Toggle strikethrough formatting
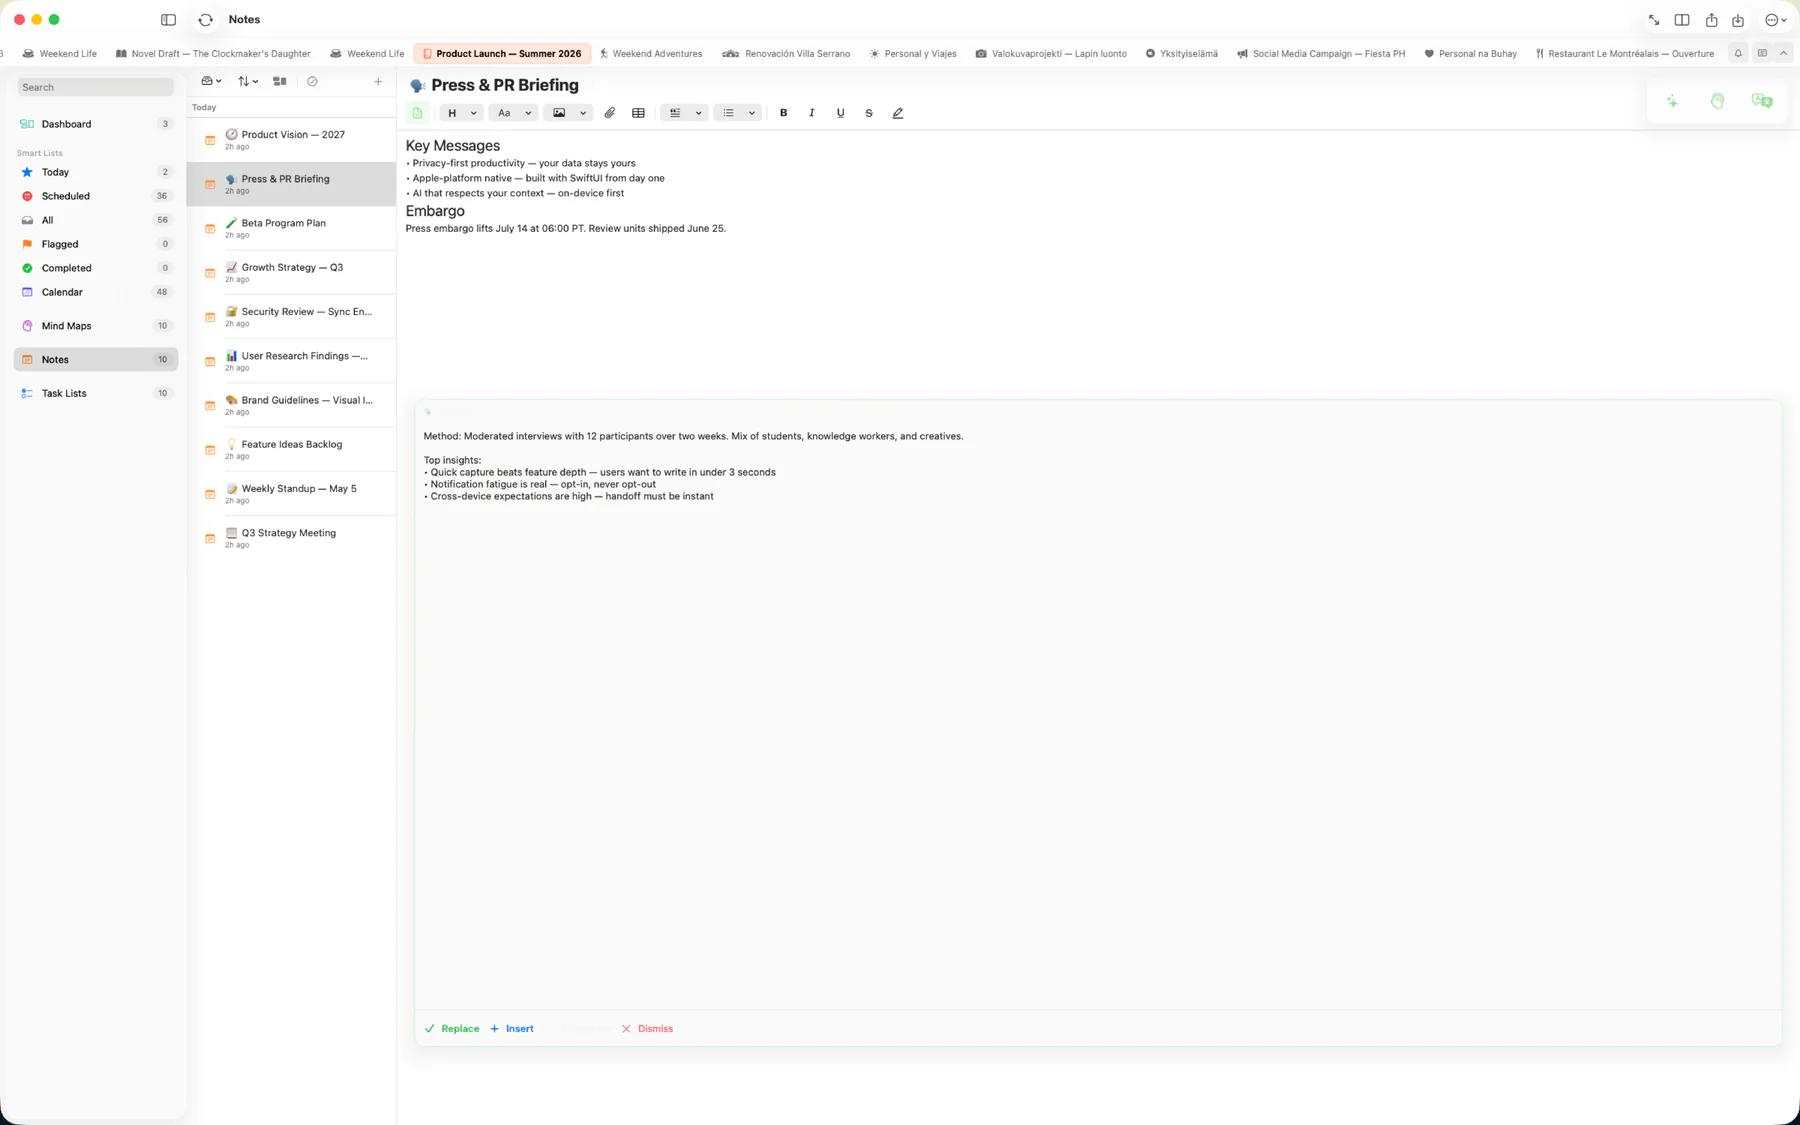The image size is (1800, 1125). click(x=868, y=113)
